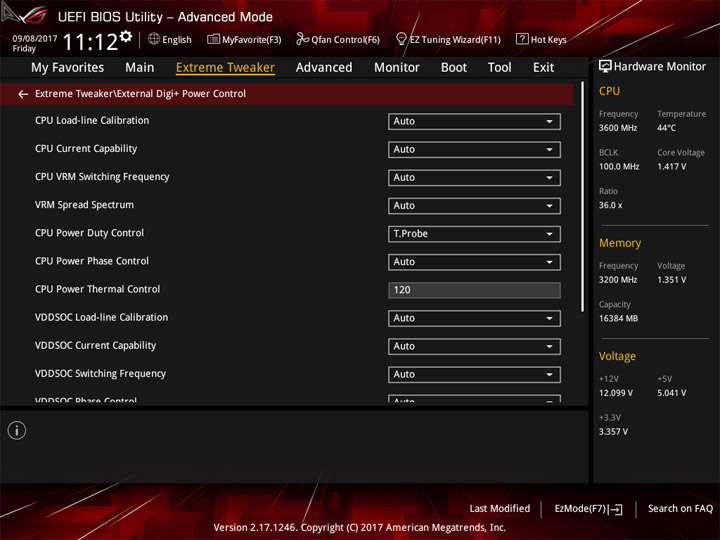The height and width of the screenshot is (540, 720).
Task: Open VDDSOC Switching Frequency dropdown
Action: (x=474, y=375)
